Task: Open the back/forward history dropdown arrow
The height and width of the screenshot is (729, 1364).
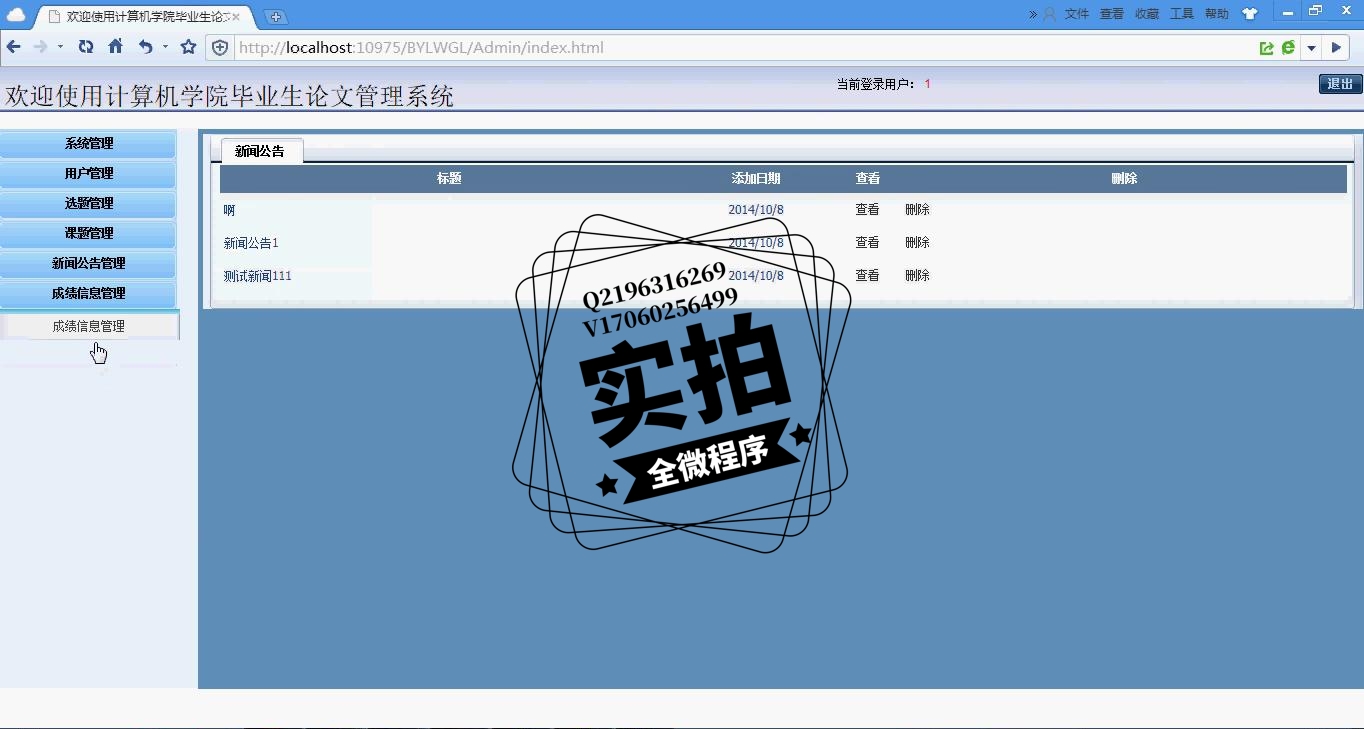Action: [60, 47]
